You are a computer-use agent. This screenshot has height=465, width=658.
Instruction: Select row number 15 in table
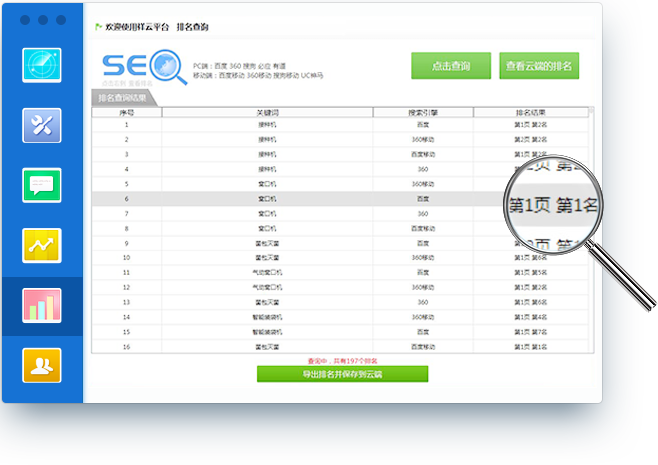tap(340, 332)
